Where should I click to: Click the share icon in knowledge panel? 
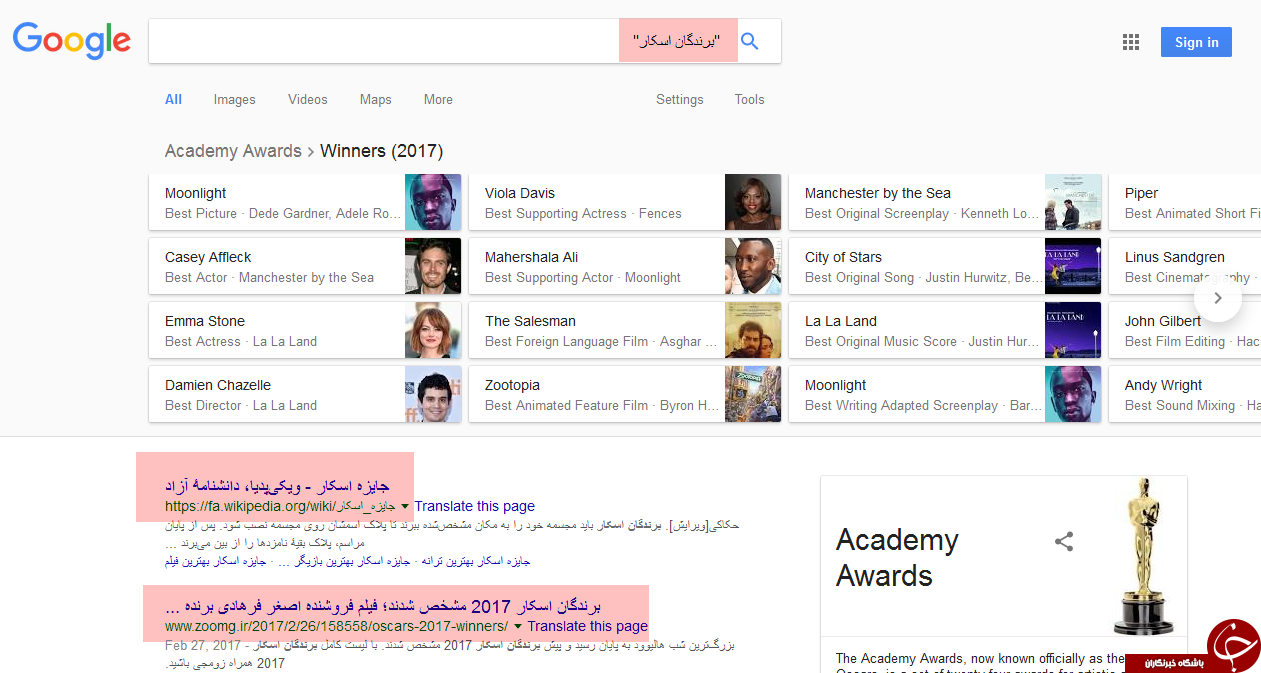[x=1064, y=542]
